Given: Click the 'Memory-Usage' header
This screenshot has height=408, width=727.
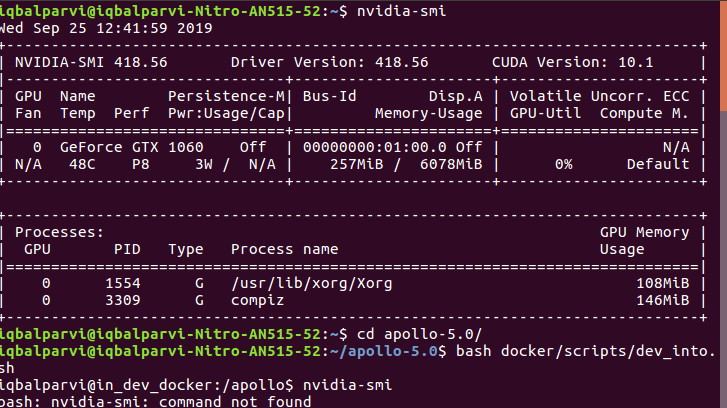Looking at the screenshot, I should pyautogui.click(x=428, y=113).
